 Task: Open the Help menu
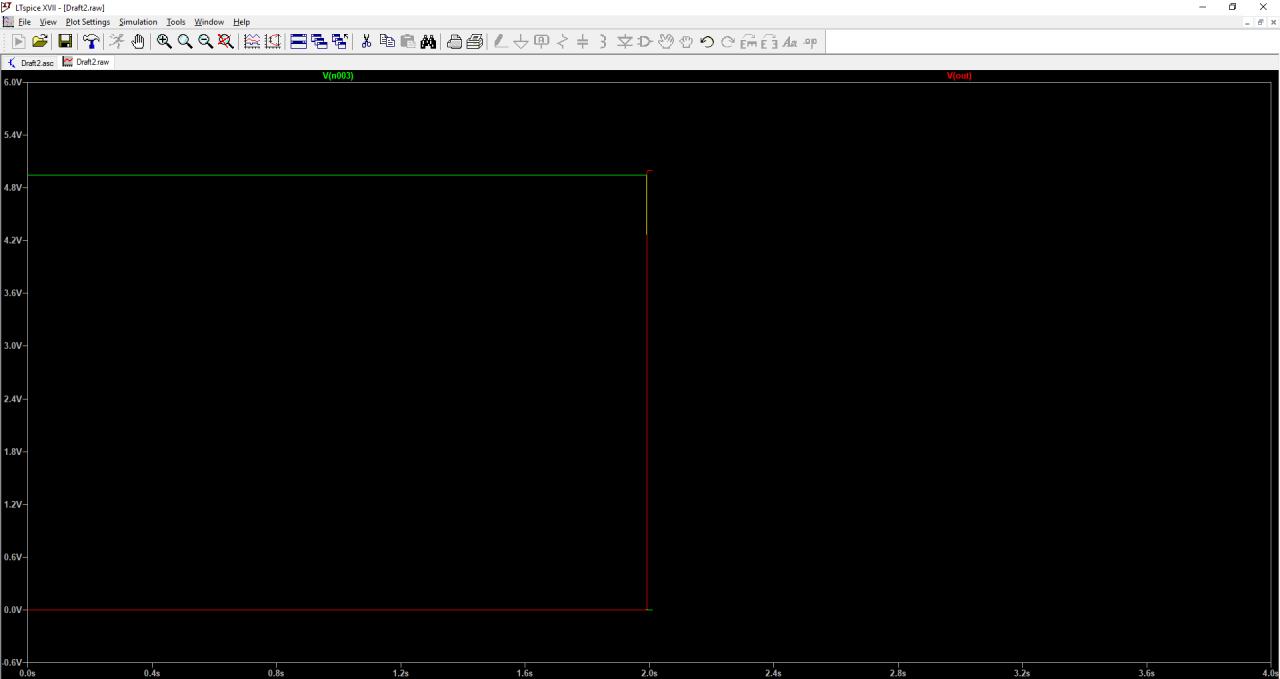pos(241,22)
